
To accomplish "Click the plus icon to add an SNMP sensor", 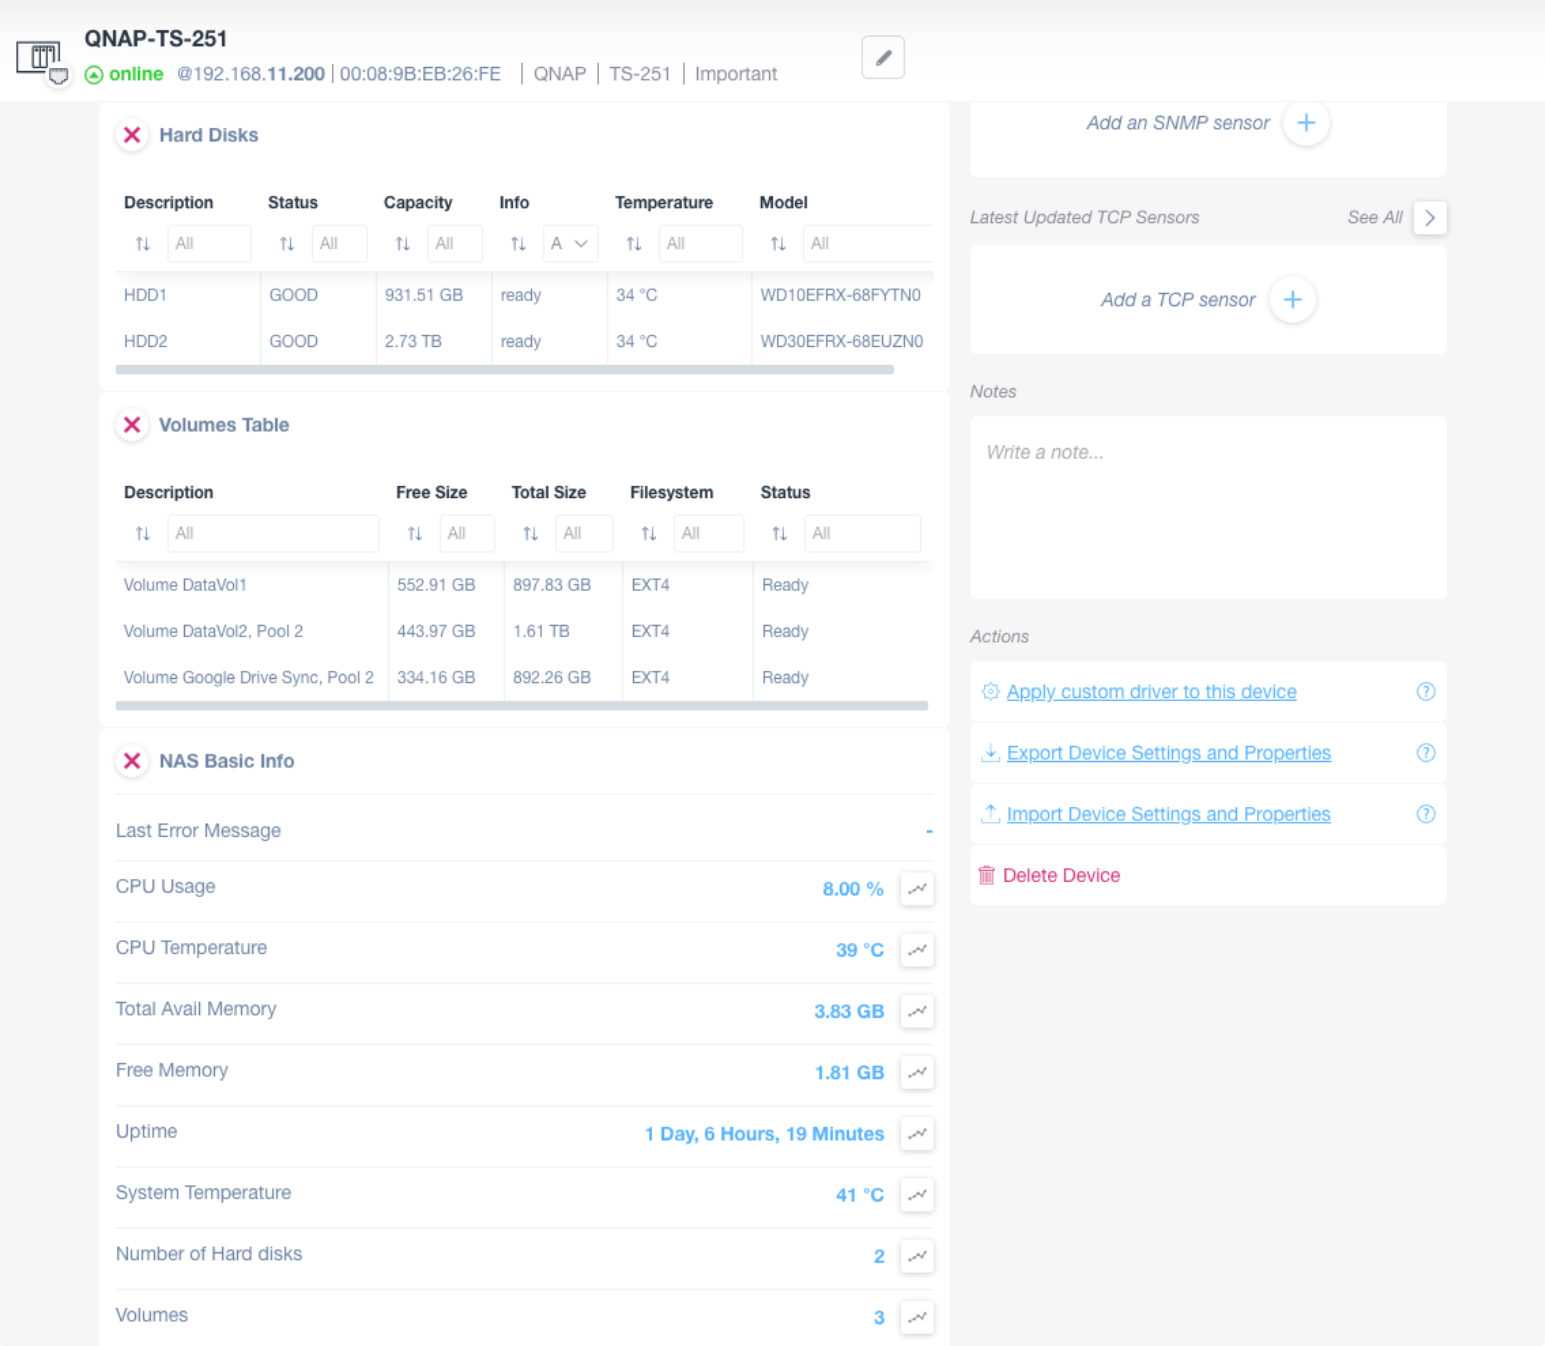I will [x=1306, y=122].
